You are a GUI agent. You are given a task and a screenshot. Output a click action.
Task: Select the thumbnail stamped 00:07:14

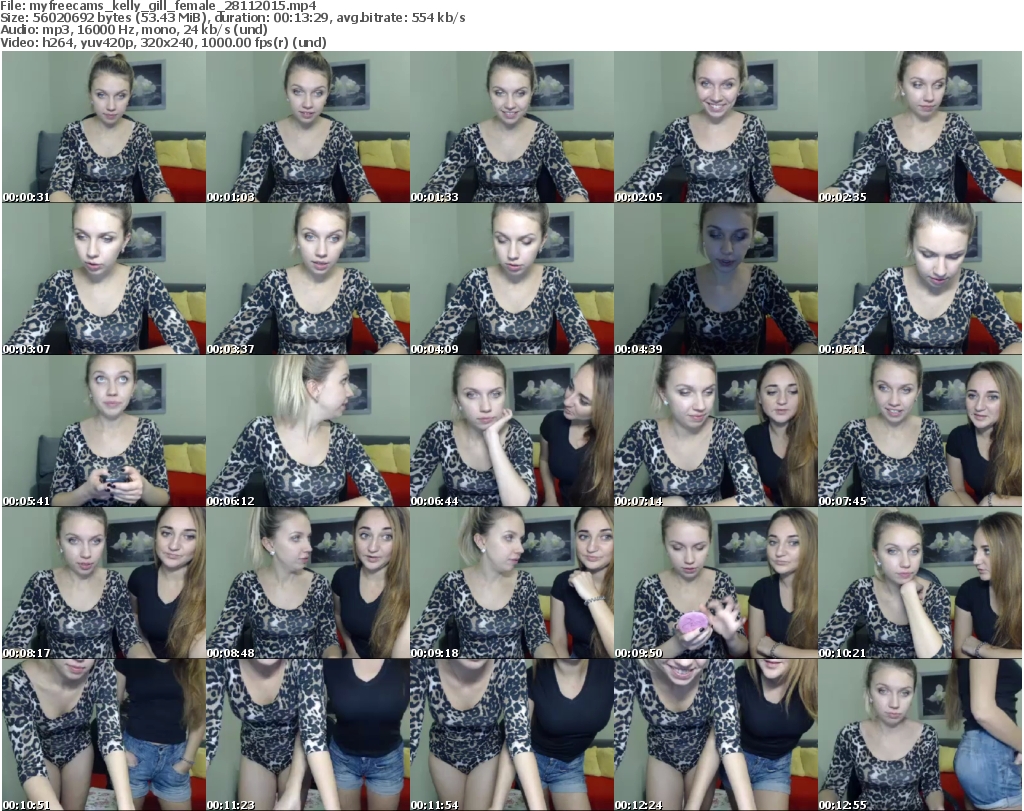coord(716,431)
